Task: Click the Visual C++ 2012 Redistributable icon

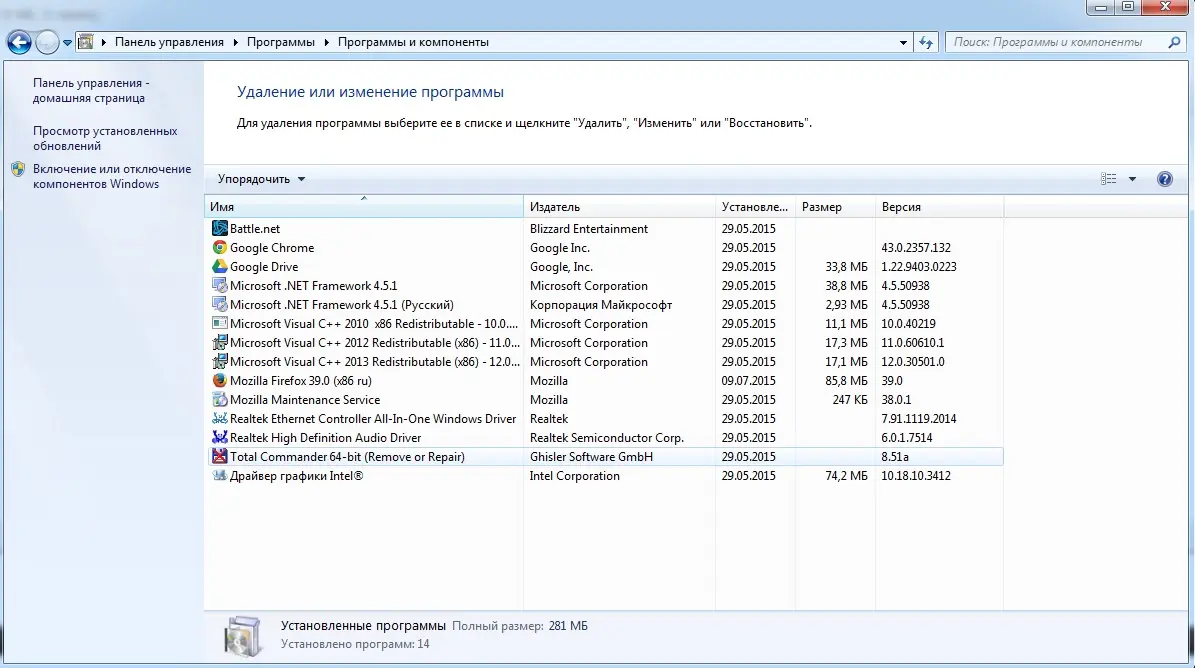Action: point(219,343)
